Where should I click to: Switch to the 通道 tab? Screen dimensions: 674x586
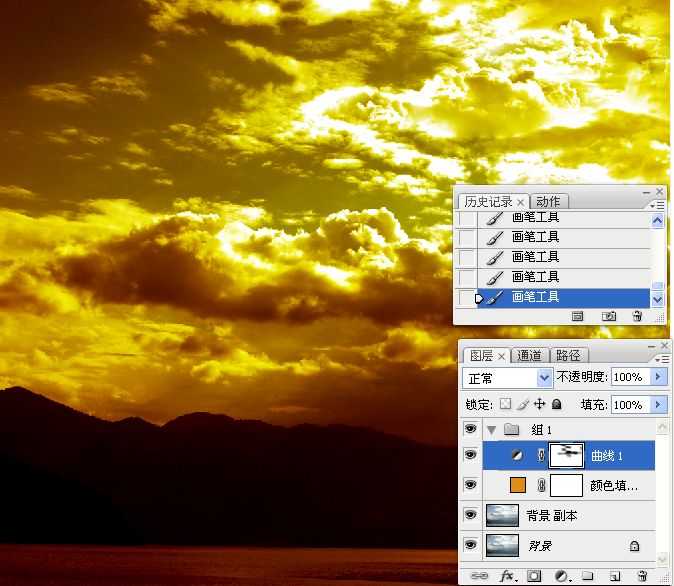point(529,356)
